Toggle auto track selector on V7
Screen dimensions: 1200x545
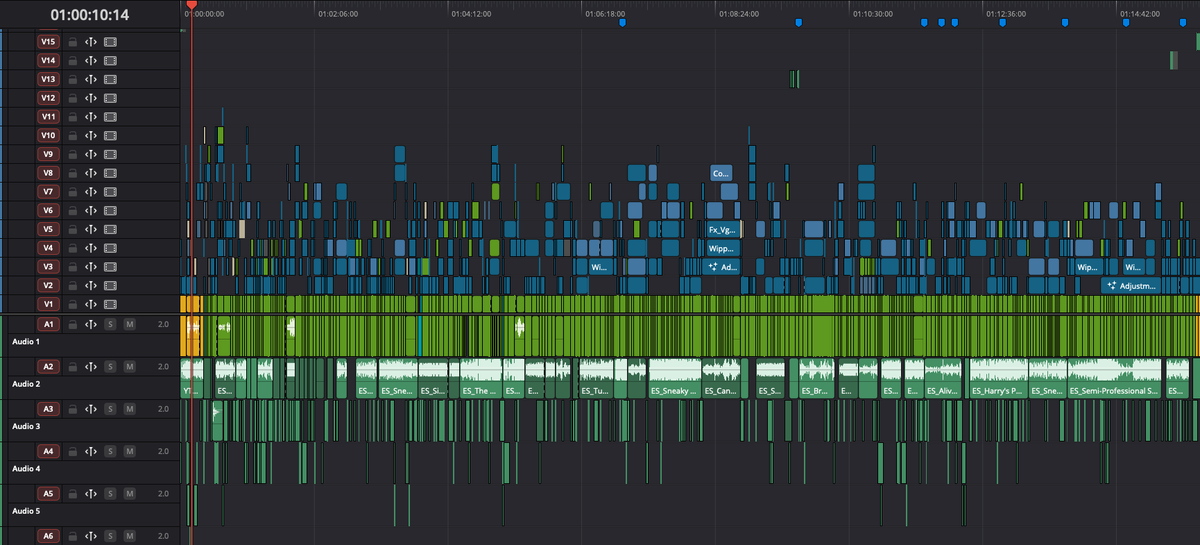91,191
